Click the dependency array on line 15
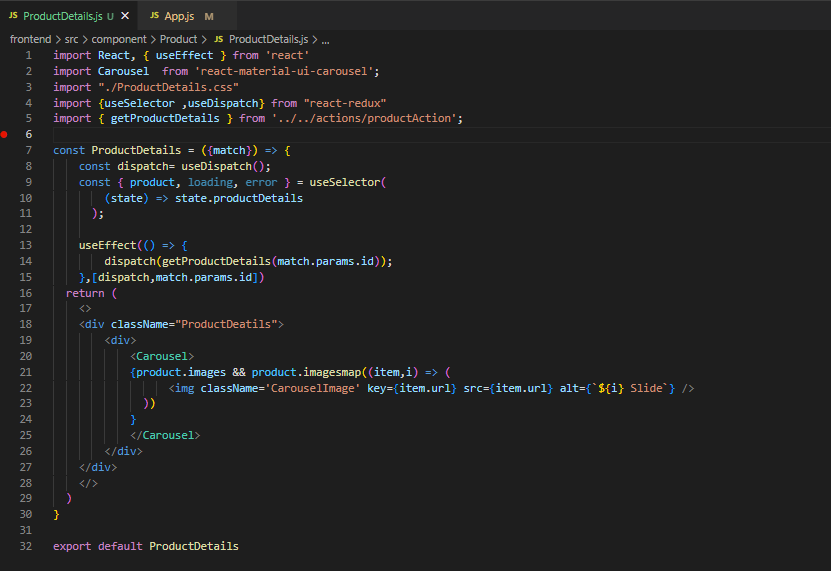The width and height of the screenshot is (831, 571). coord(175,277)
